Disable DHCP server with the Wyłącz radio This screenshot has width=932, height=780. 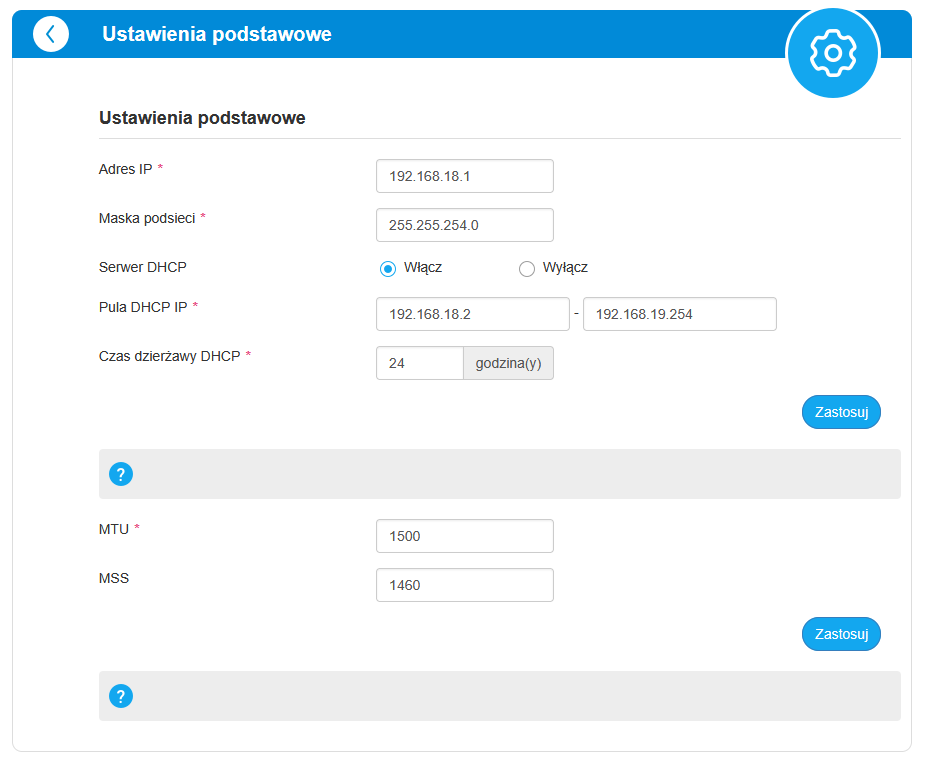[527, 268]
